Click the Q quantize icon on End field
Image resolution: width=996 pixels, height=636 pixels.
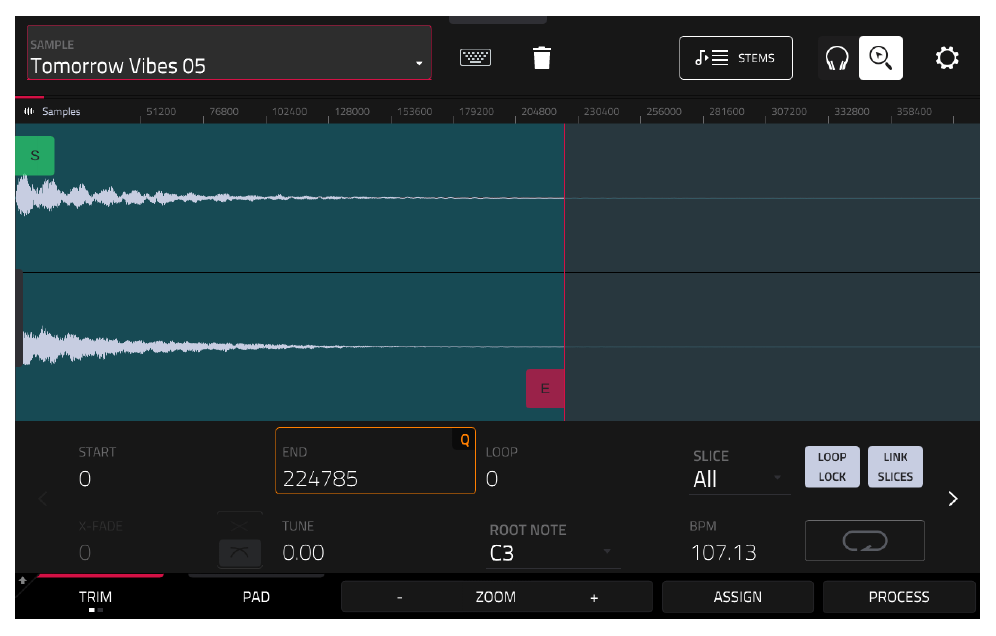point(464,440)
